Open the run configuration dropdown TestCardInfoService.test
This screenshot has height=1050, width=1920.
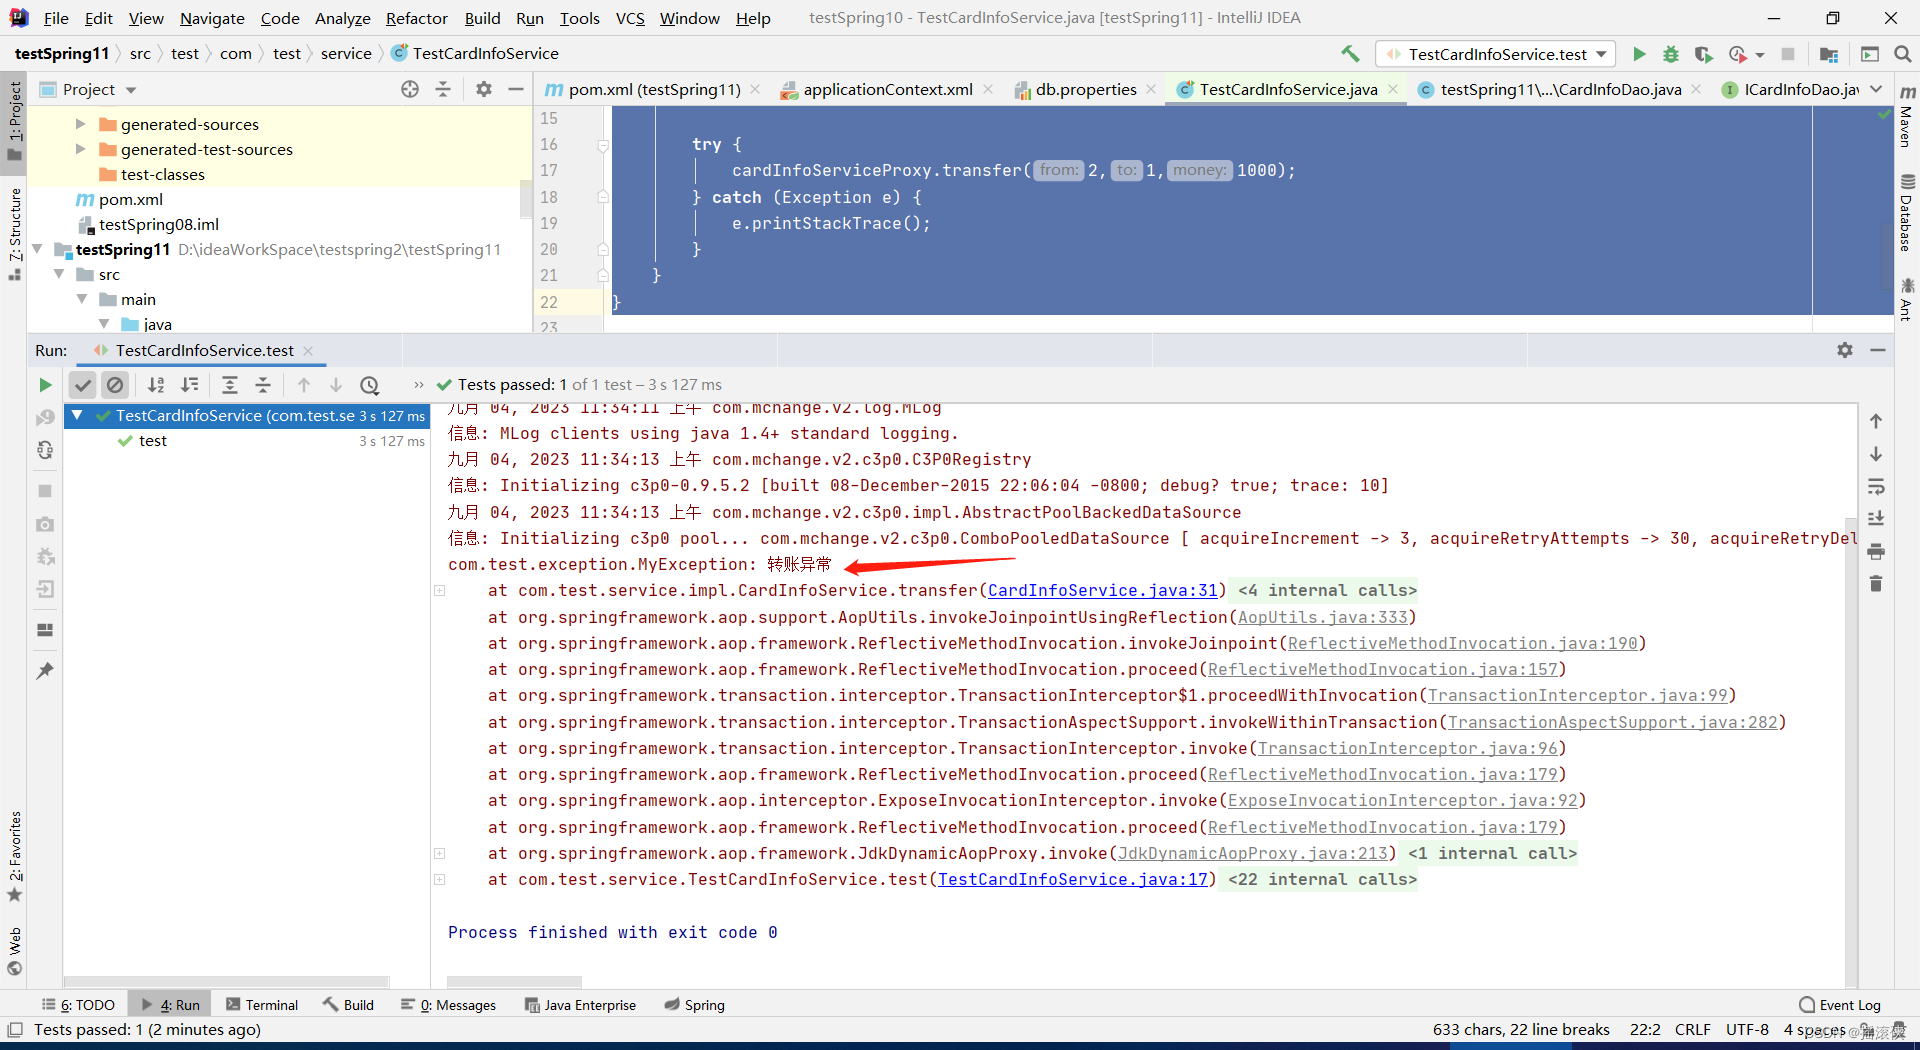click(1496, 54)
